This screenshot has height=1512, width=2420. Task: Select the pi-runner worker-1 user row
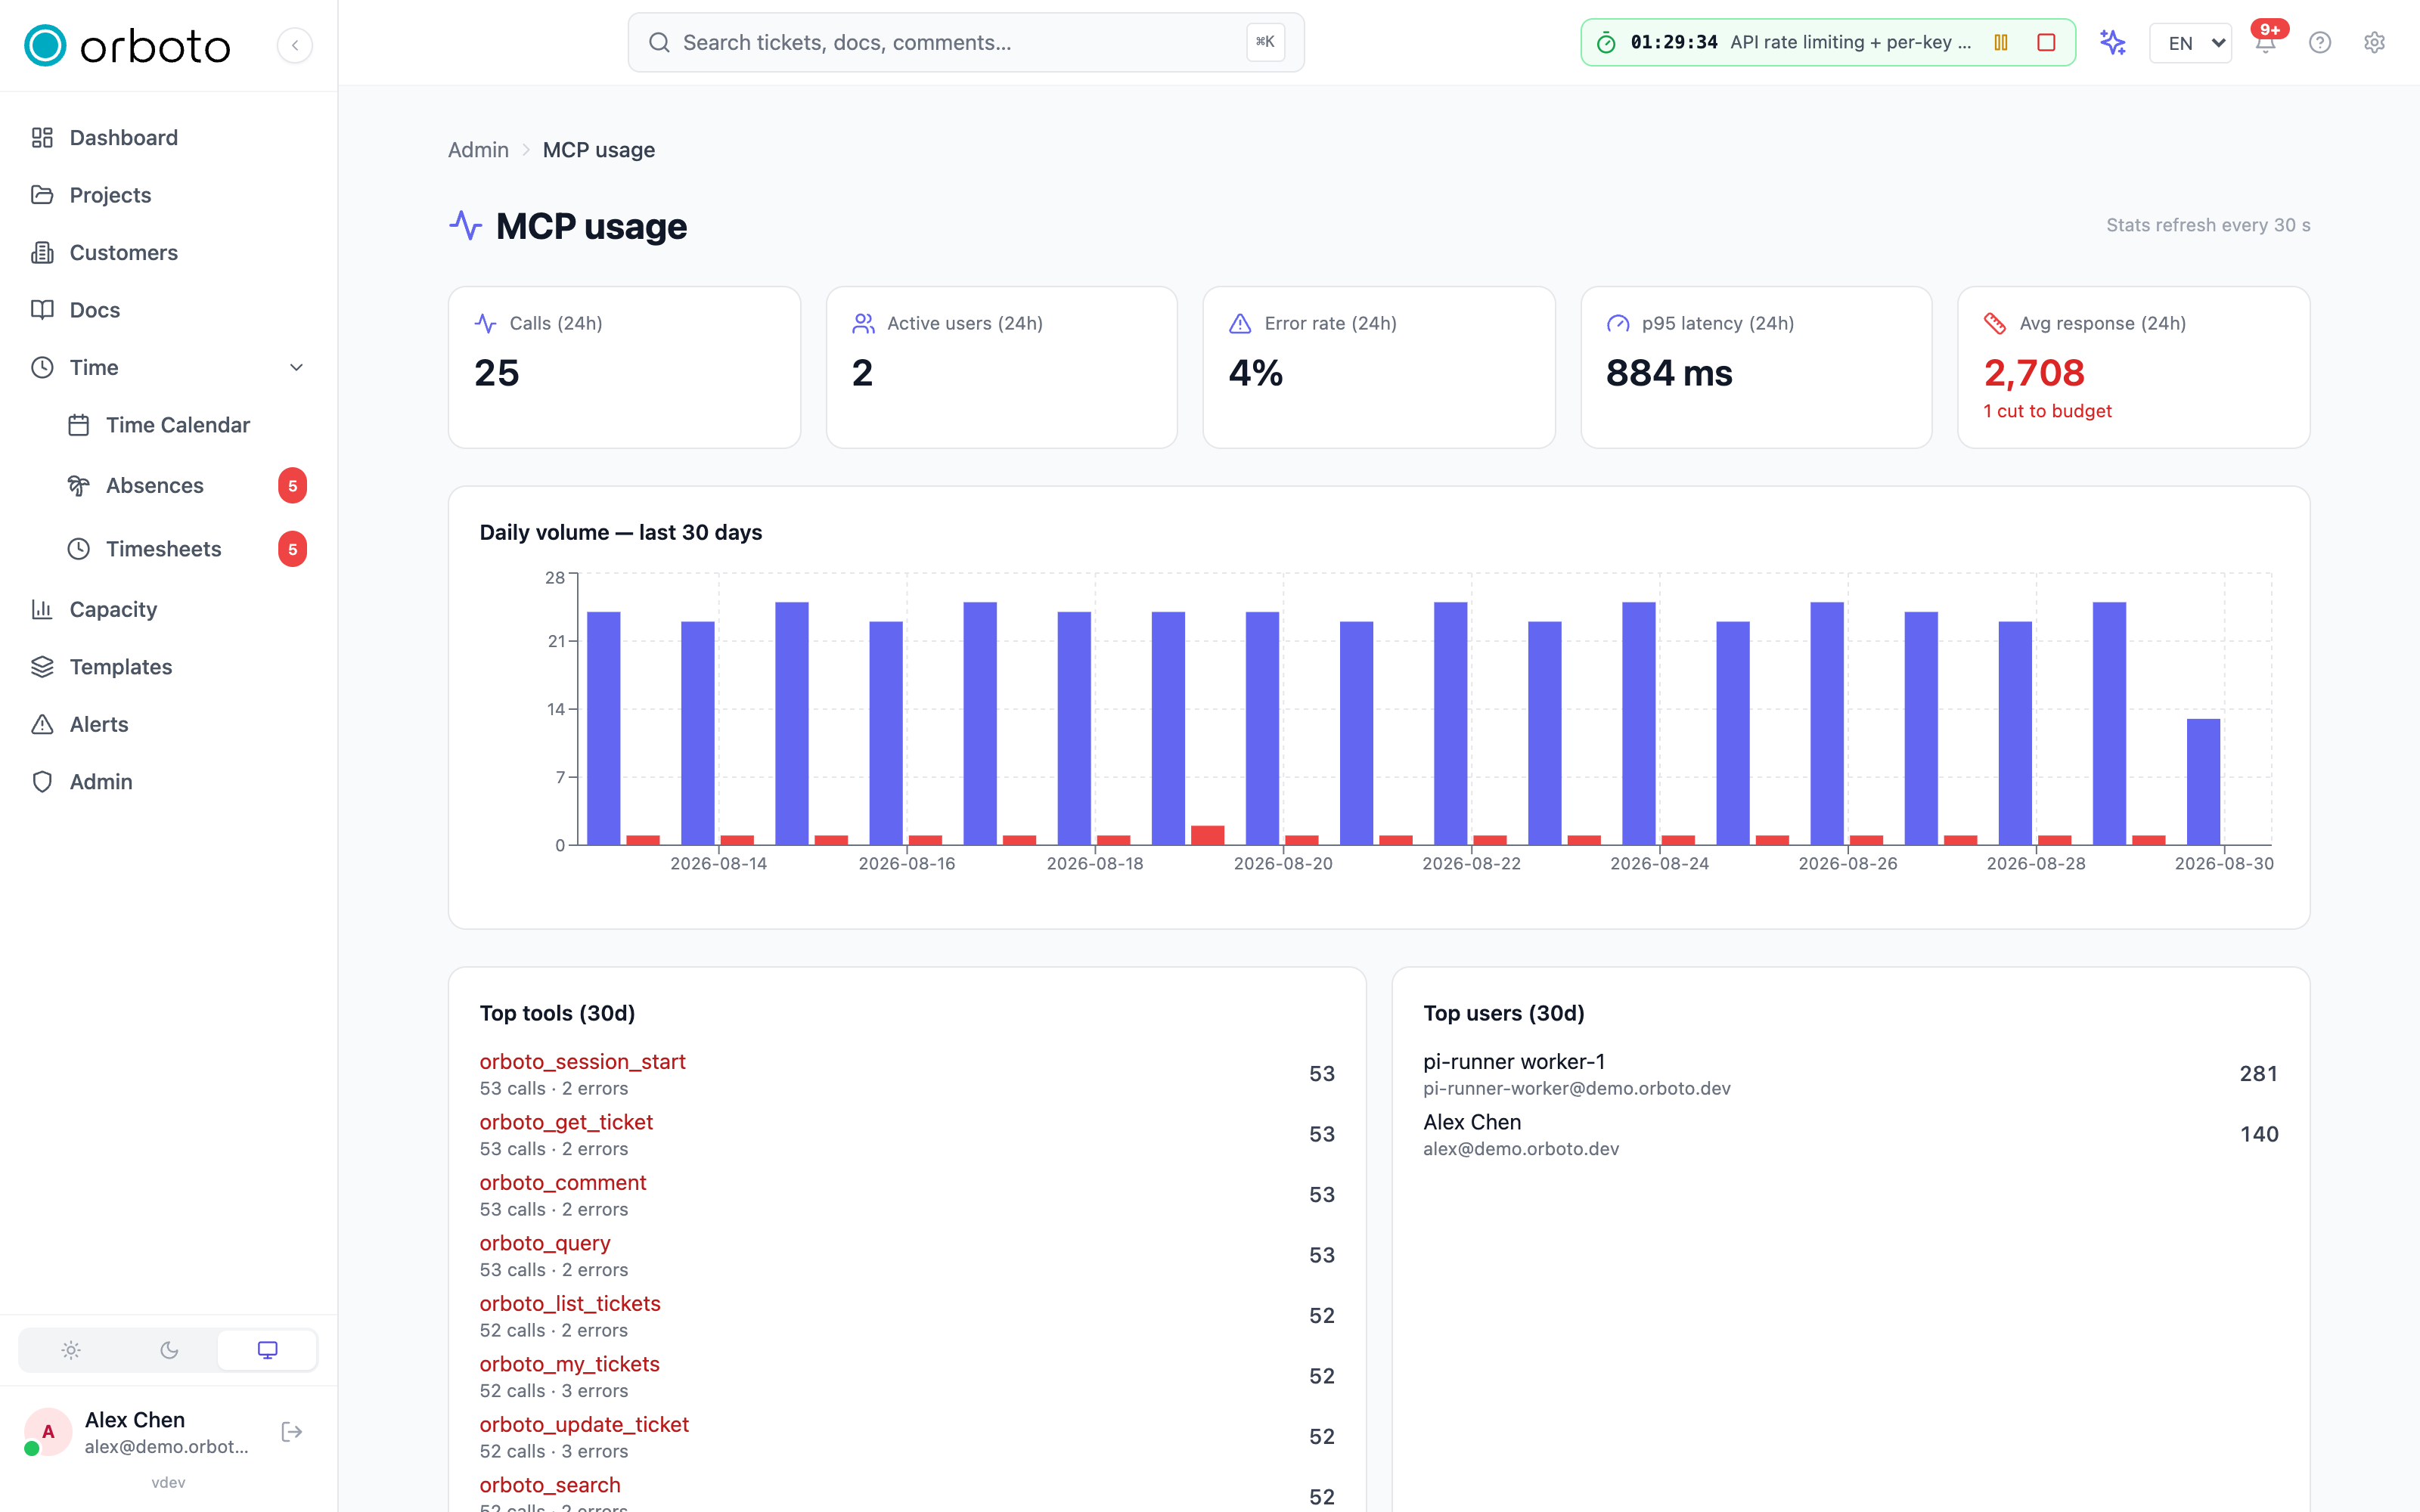point(1850,1074)
